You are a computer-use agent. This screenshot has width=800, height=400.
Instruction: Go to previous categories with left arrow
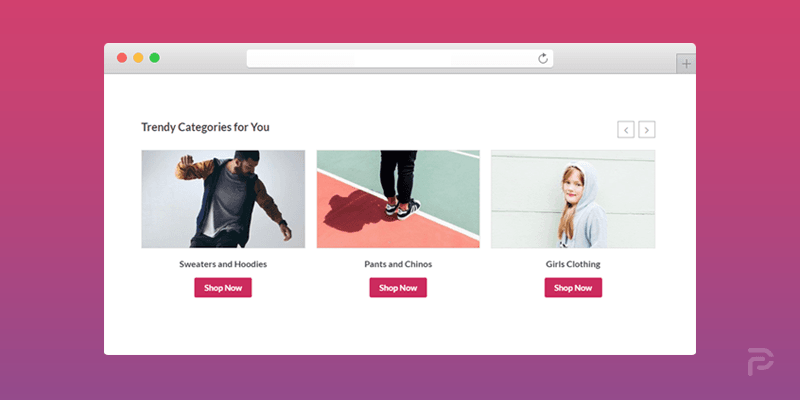(626, 130)
